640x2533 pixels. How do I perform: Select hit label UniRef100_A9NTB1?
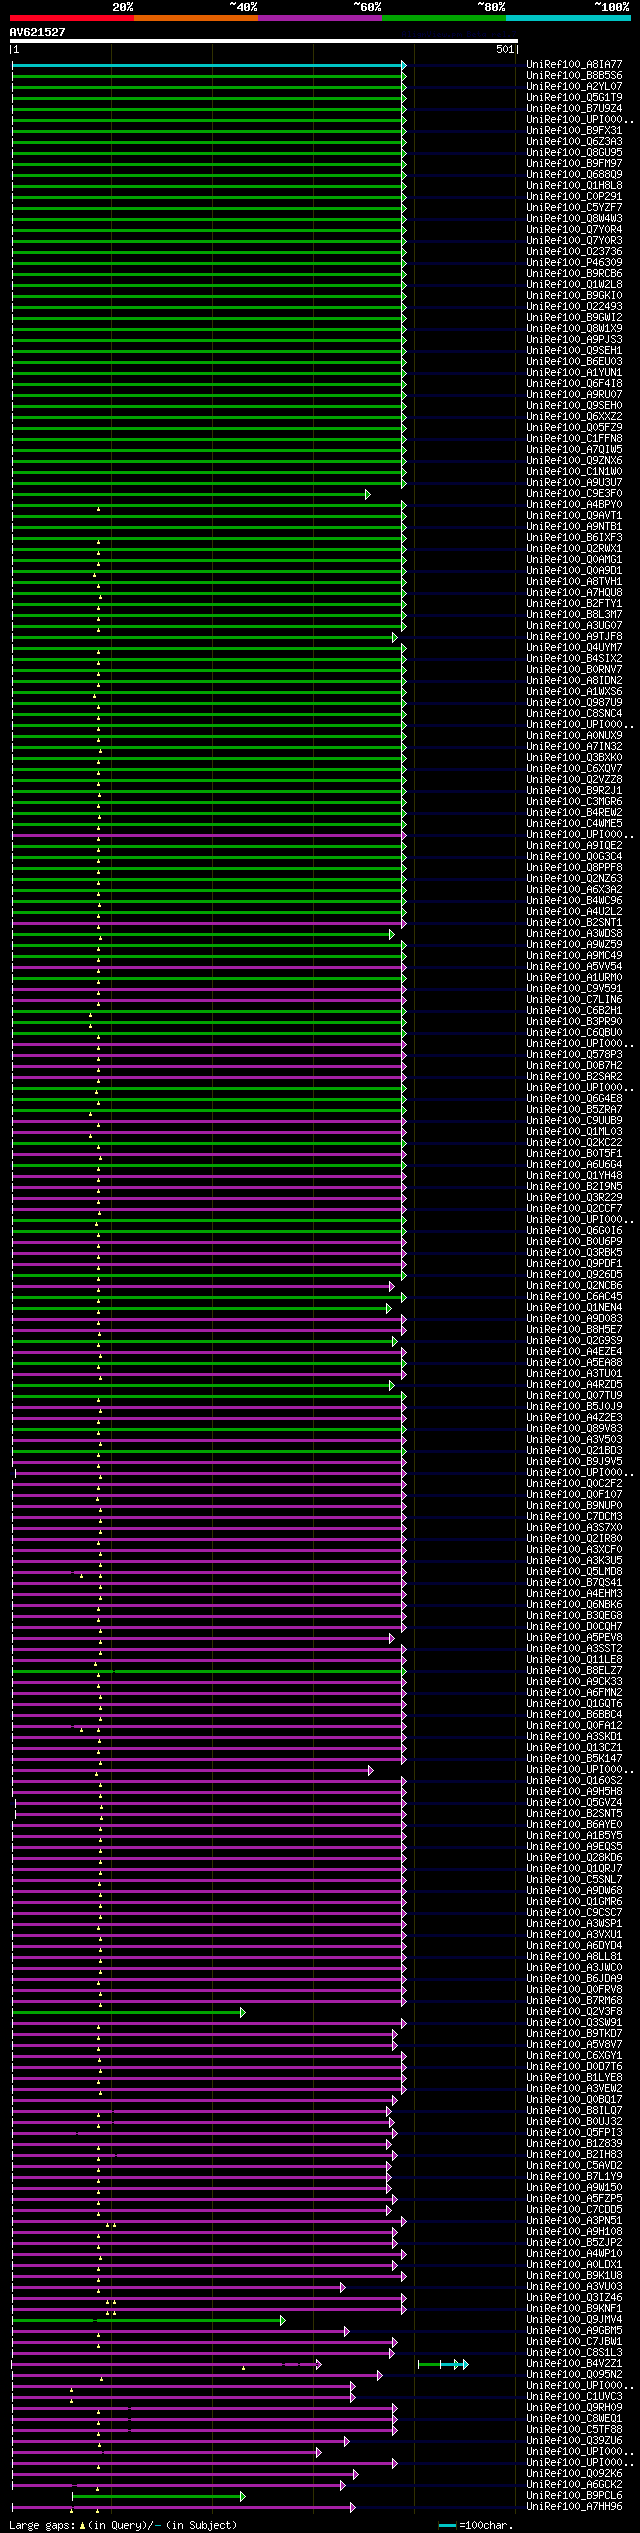(574, 527)
